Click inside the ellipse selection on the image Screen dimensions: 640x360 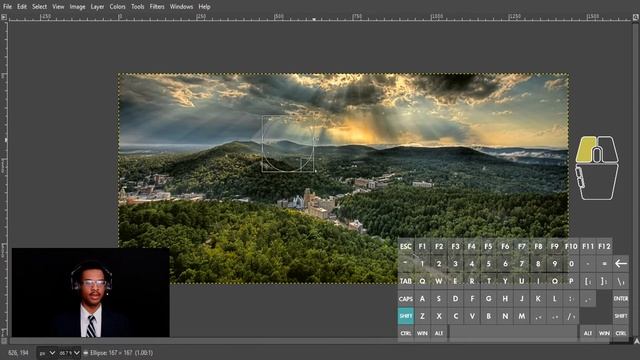(288, 143)
